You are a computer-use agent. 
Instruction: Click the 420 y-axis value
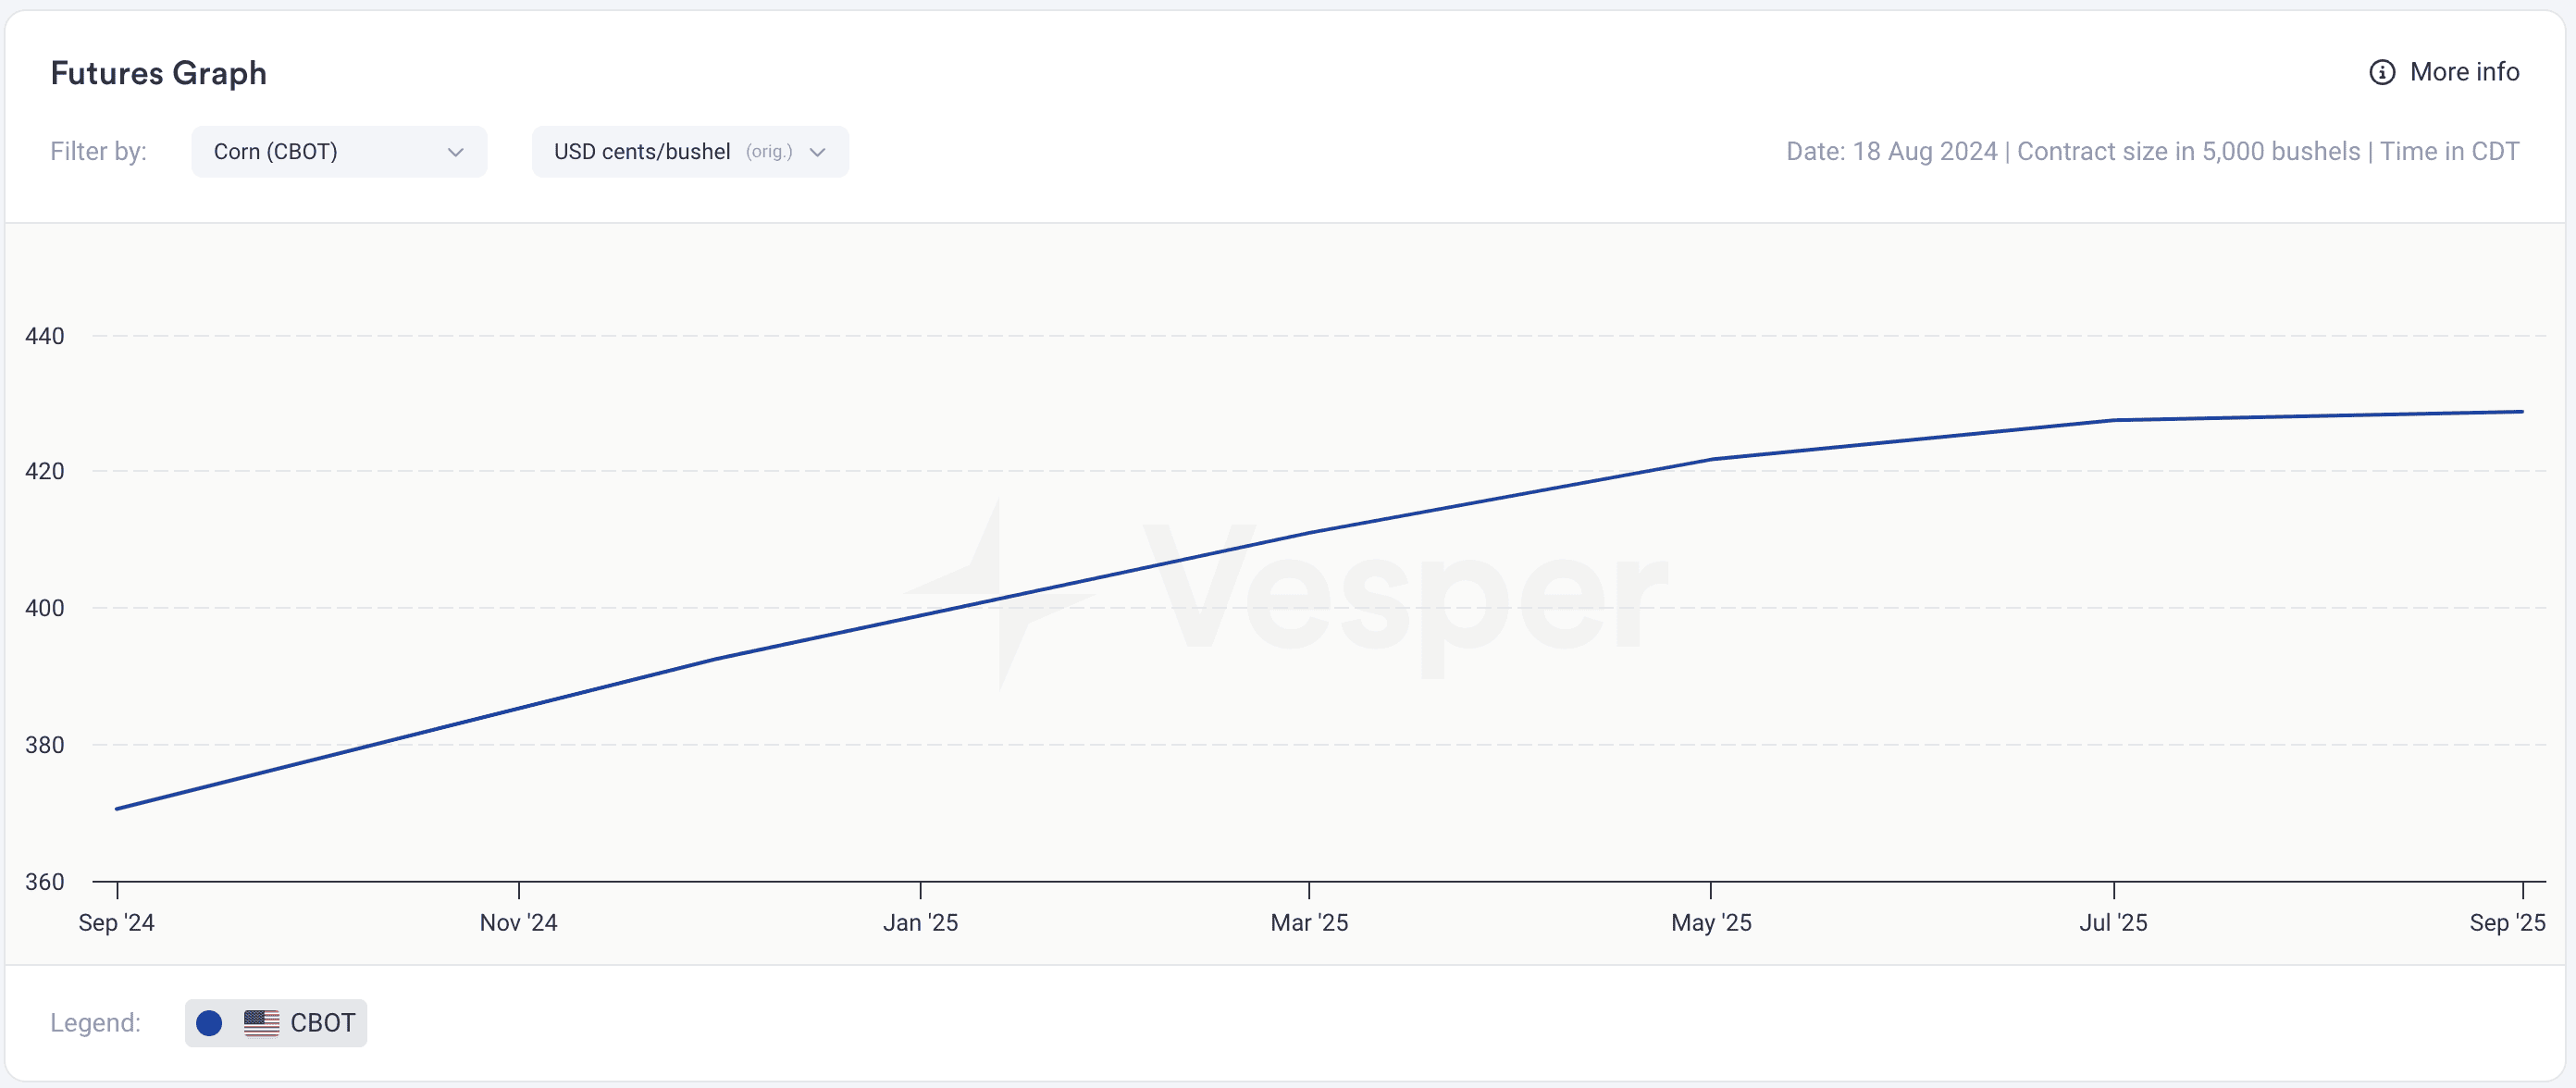coord(45,471)
